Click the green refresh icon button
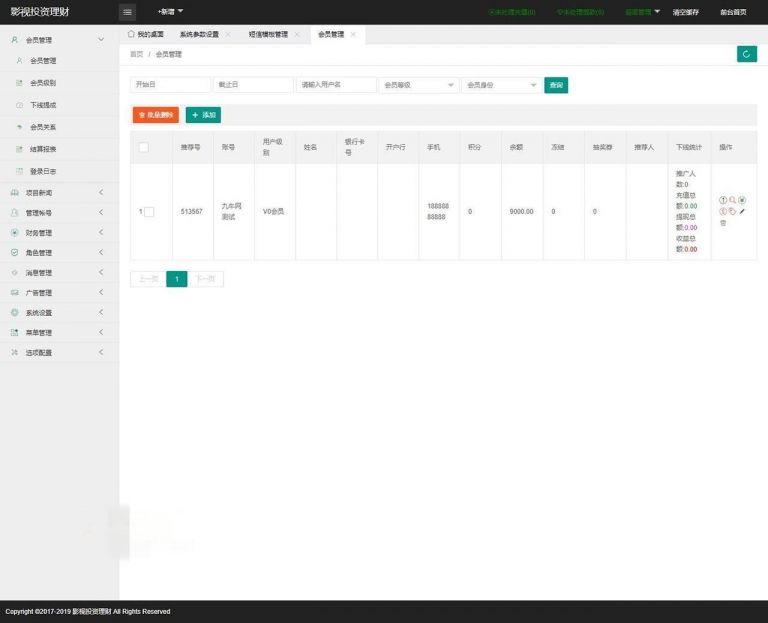 746,54
